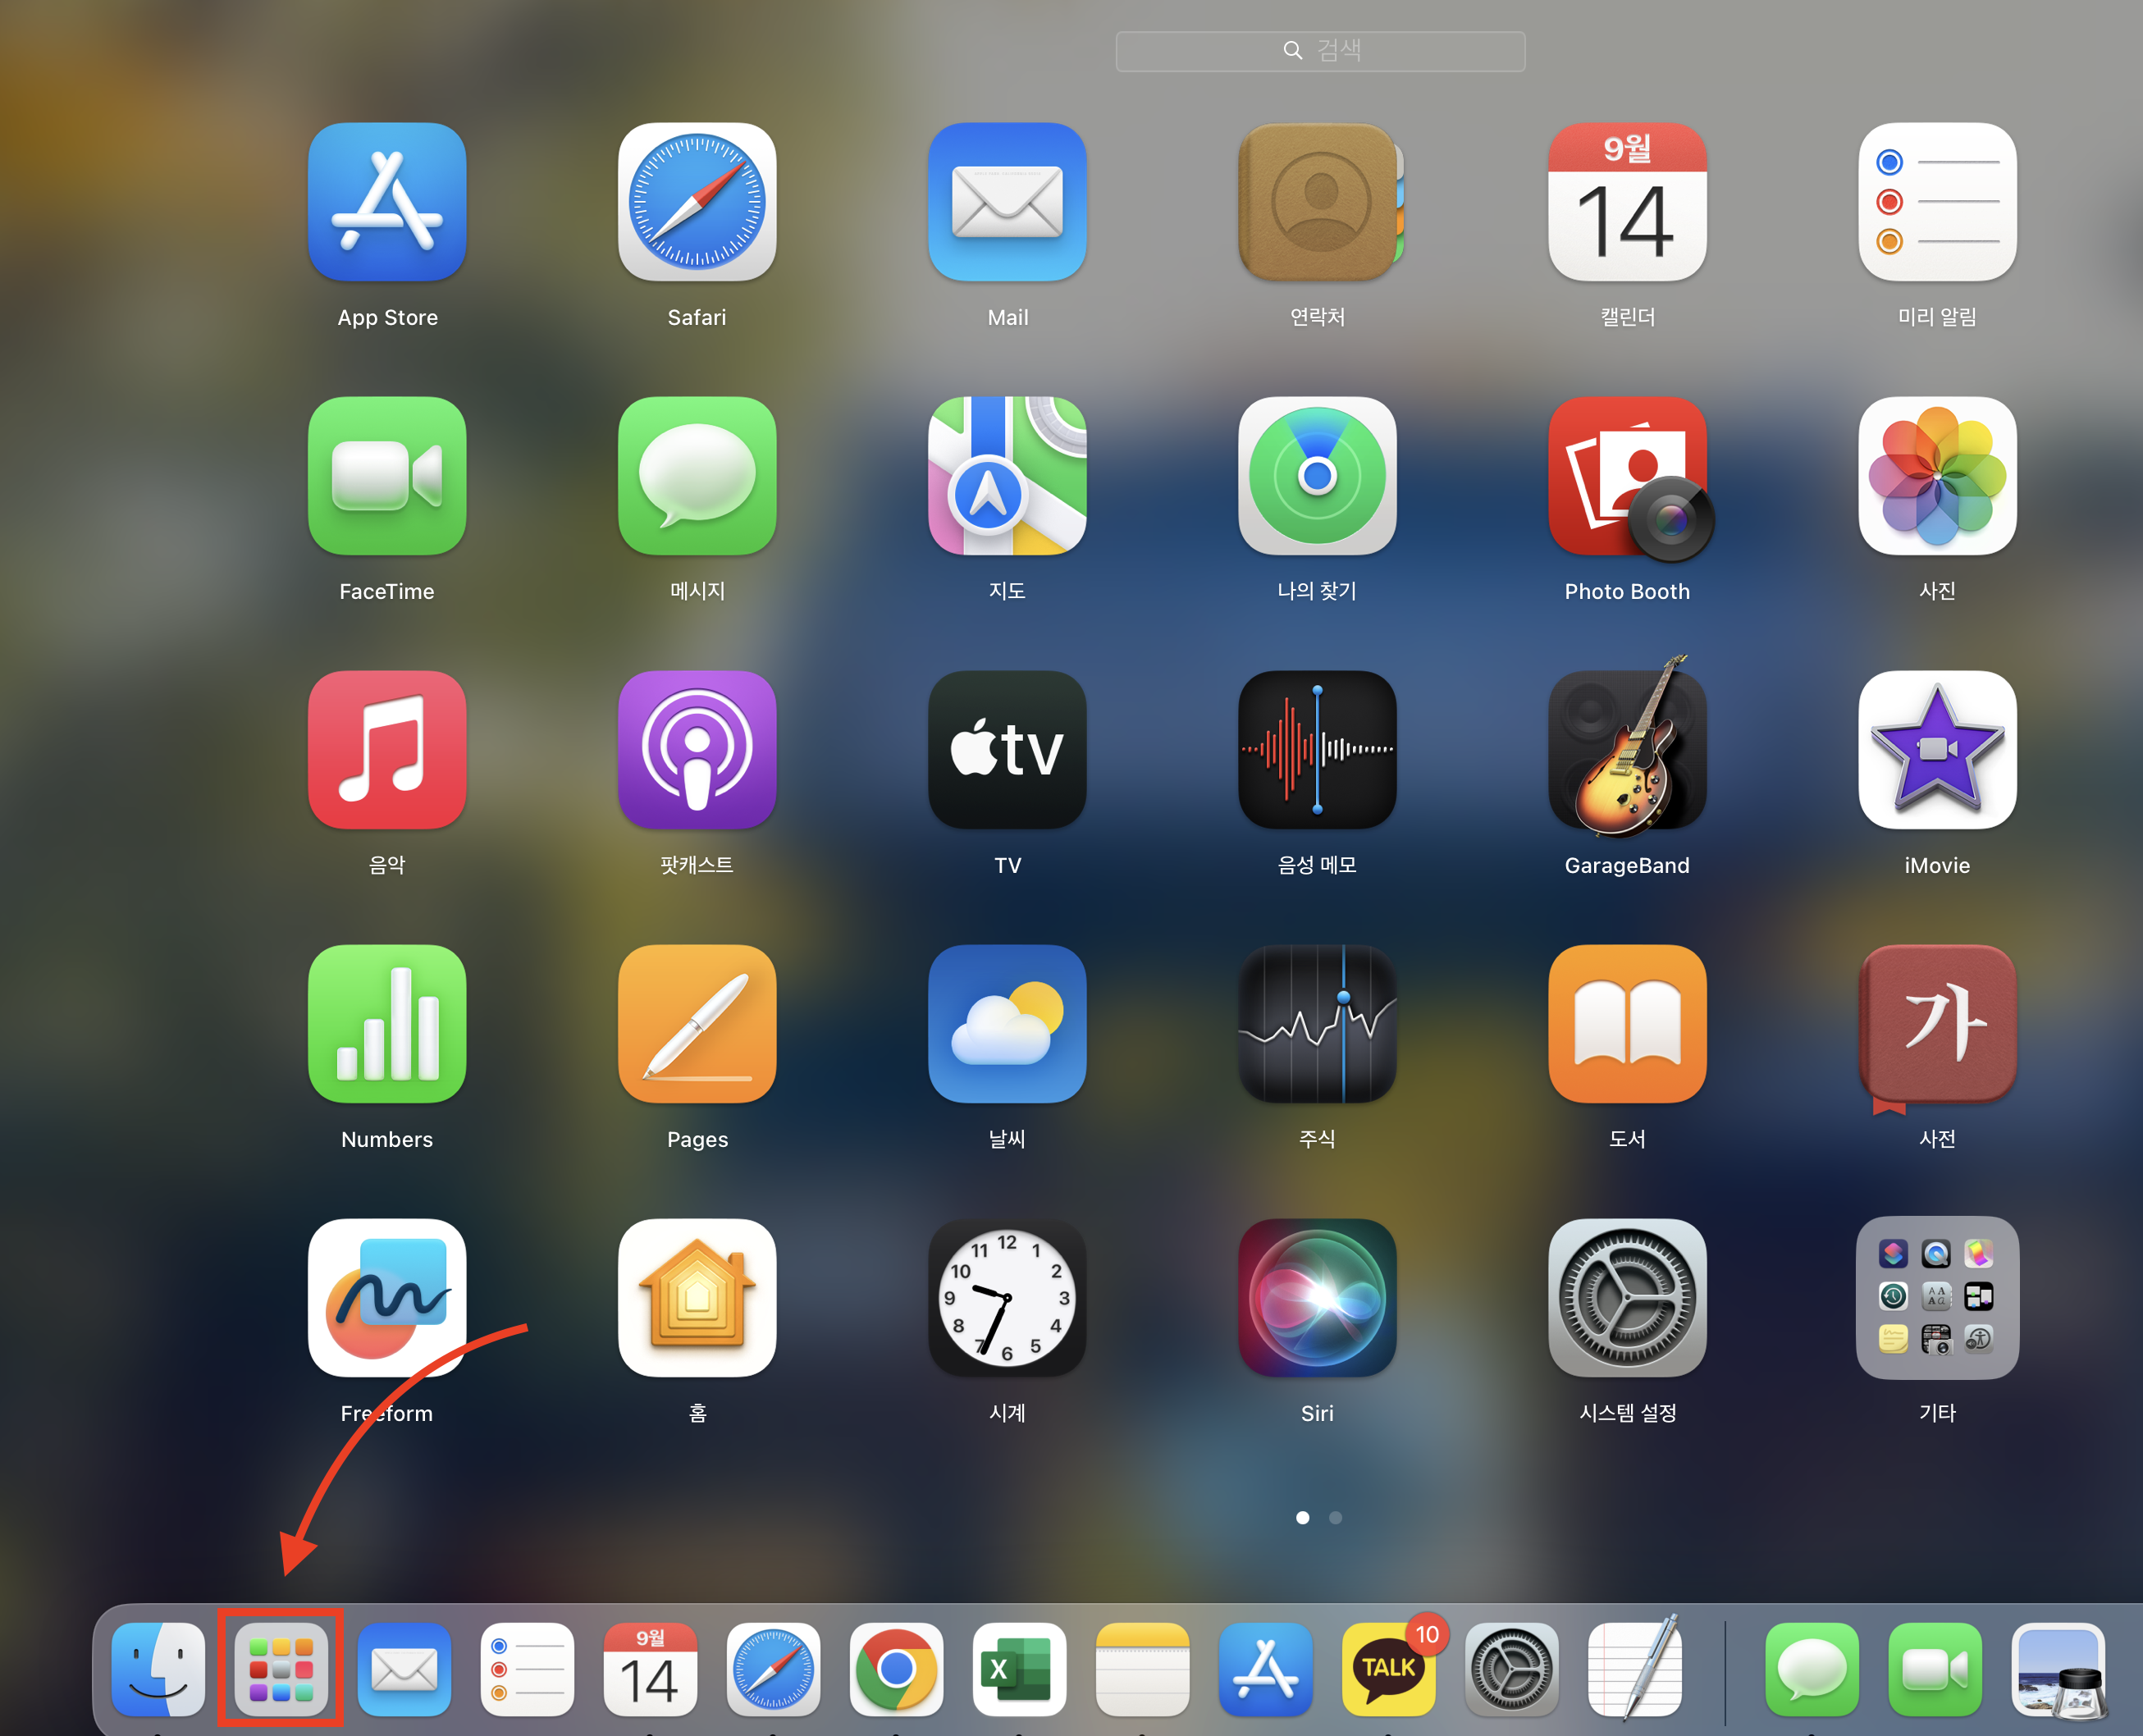Screen dimensions: 2143x1736
Task: Launch the 지도 (Maps) app
Action: 1007,476
